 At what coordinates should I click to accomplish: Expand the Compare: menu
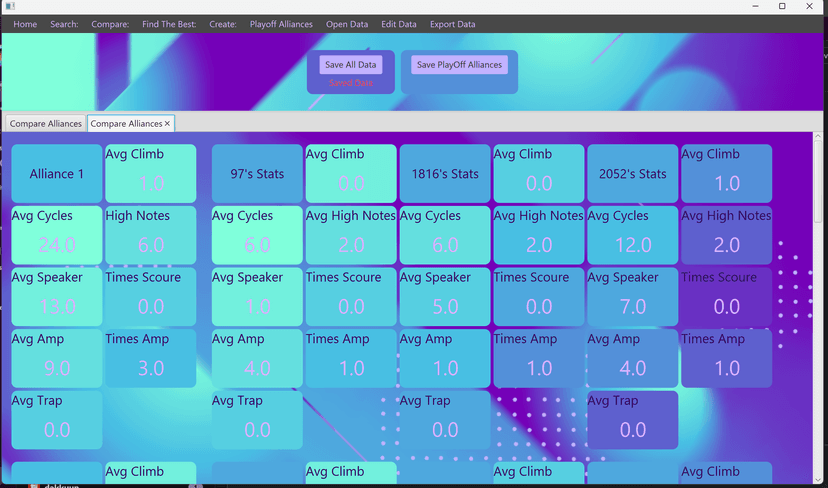110,24
